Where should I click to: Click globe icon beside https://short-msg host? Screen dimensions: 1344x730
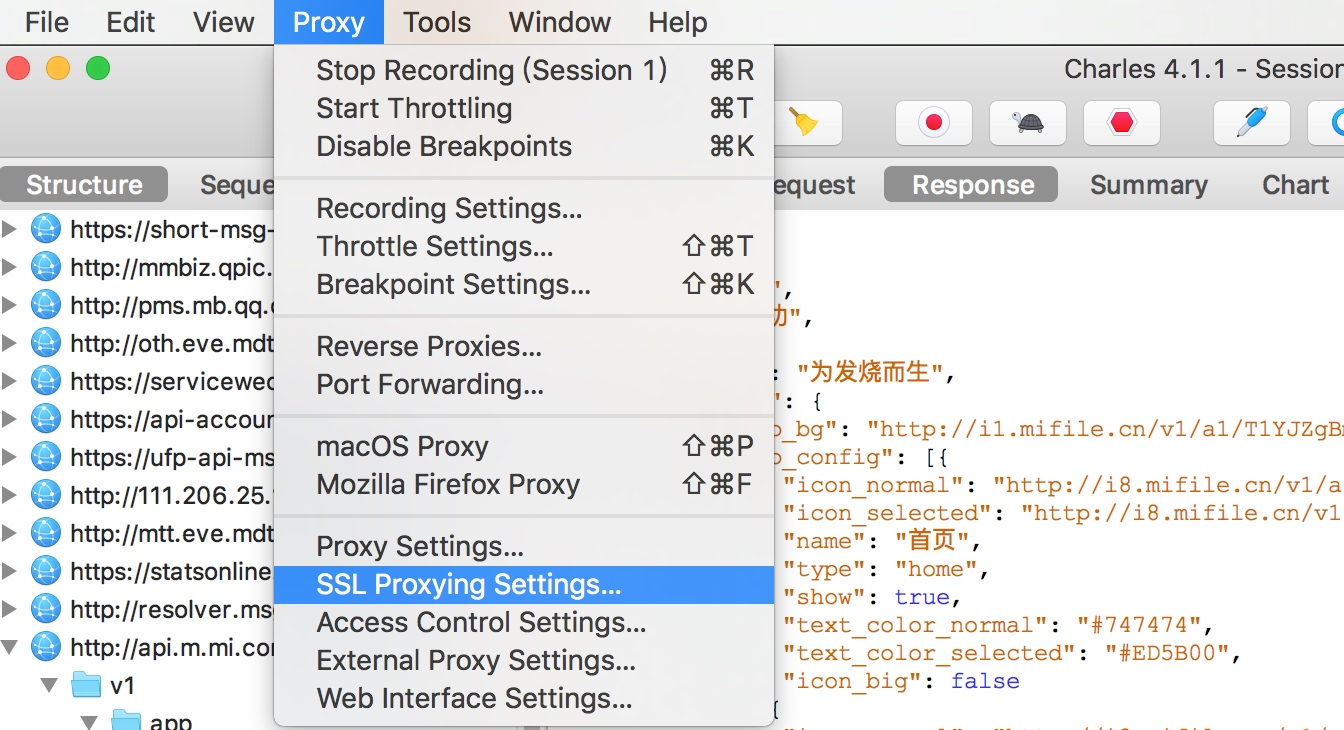(x=46, y=230)
